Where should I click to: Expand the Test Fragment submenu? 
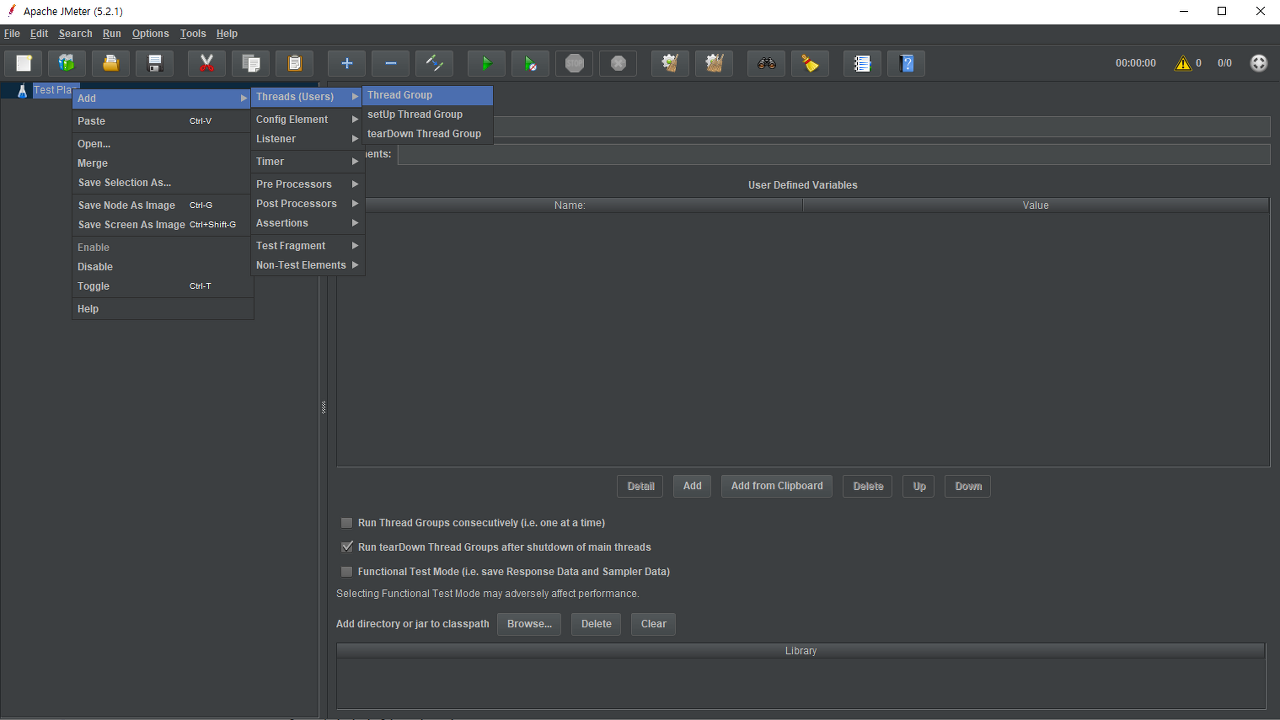click(307, 245)
